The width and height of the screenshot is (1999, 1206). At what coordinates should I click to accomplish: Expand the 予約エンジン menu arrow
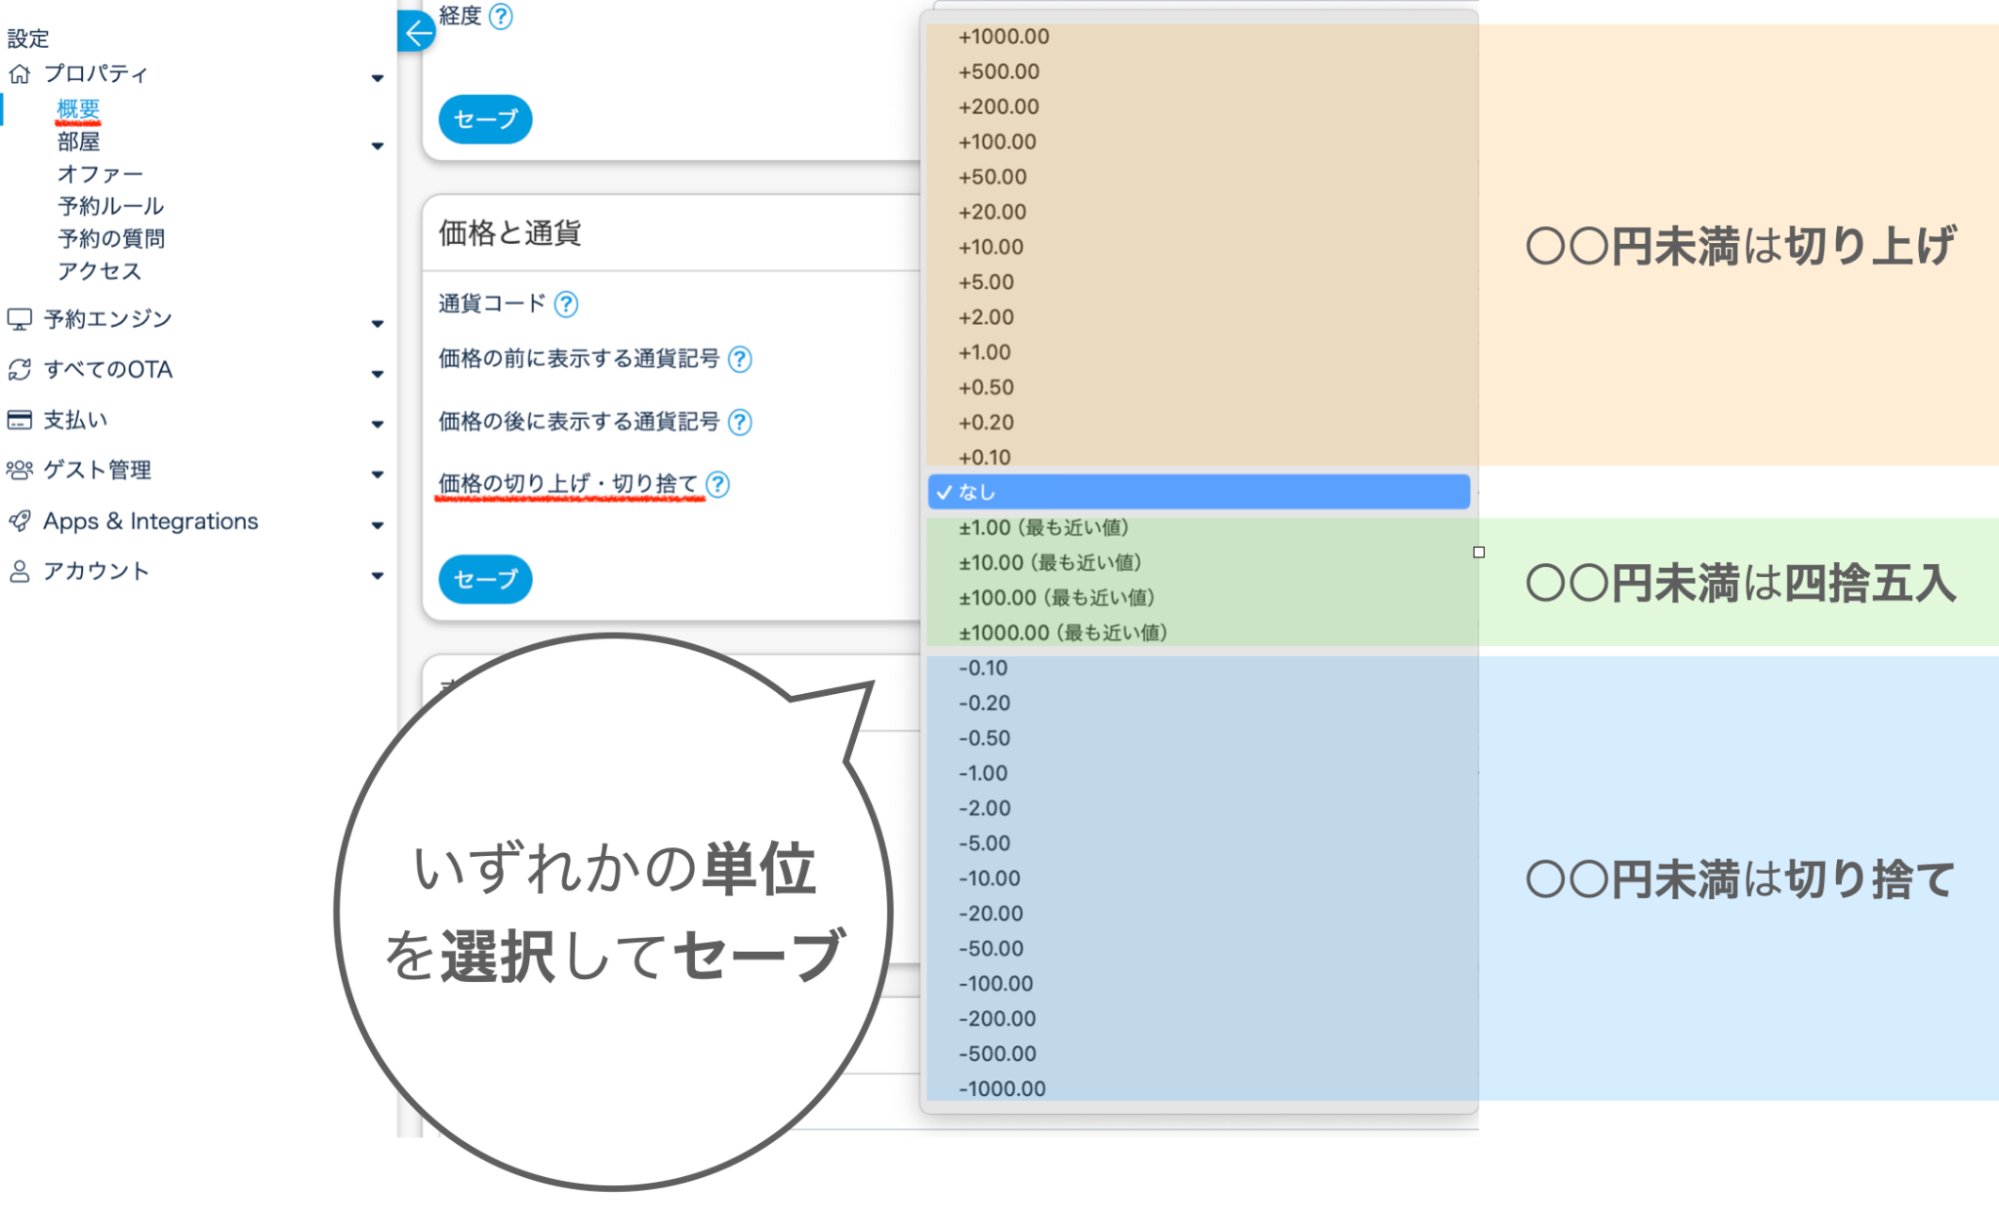pyautogui.click(x=377, y=323)
